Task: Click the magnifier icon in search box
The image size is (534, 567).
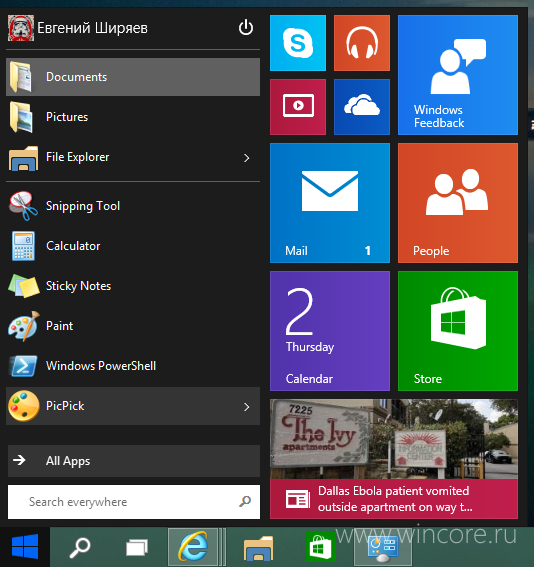Action: [x=245, y=501]
